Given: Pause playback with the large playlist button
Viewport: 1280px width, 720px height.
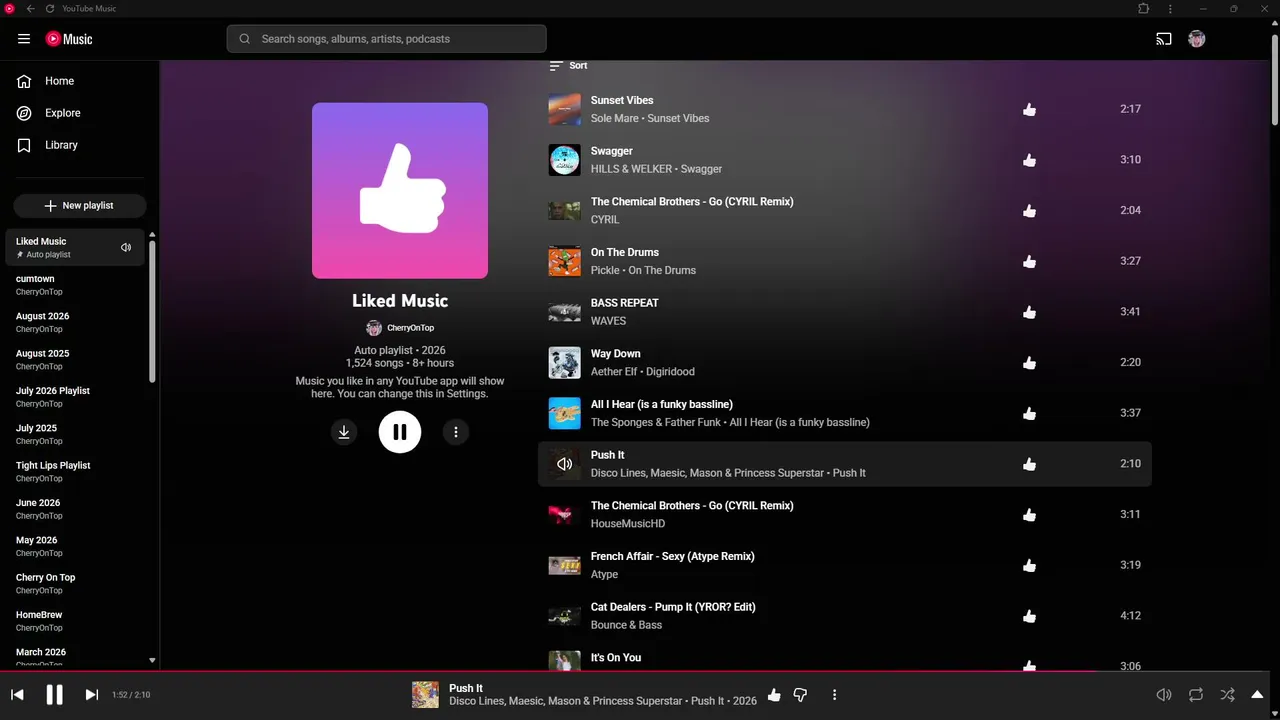Looking at the screenshot, I should pyautogui.click(x=400, y=432).
